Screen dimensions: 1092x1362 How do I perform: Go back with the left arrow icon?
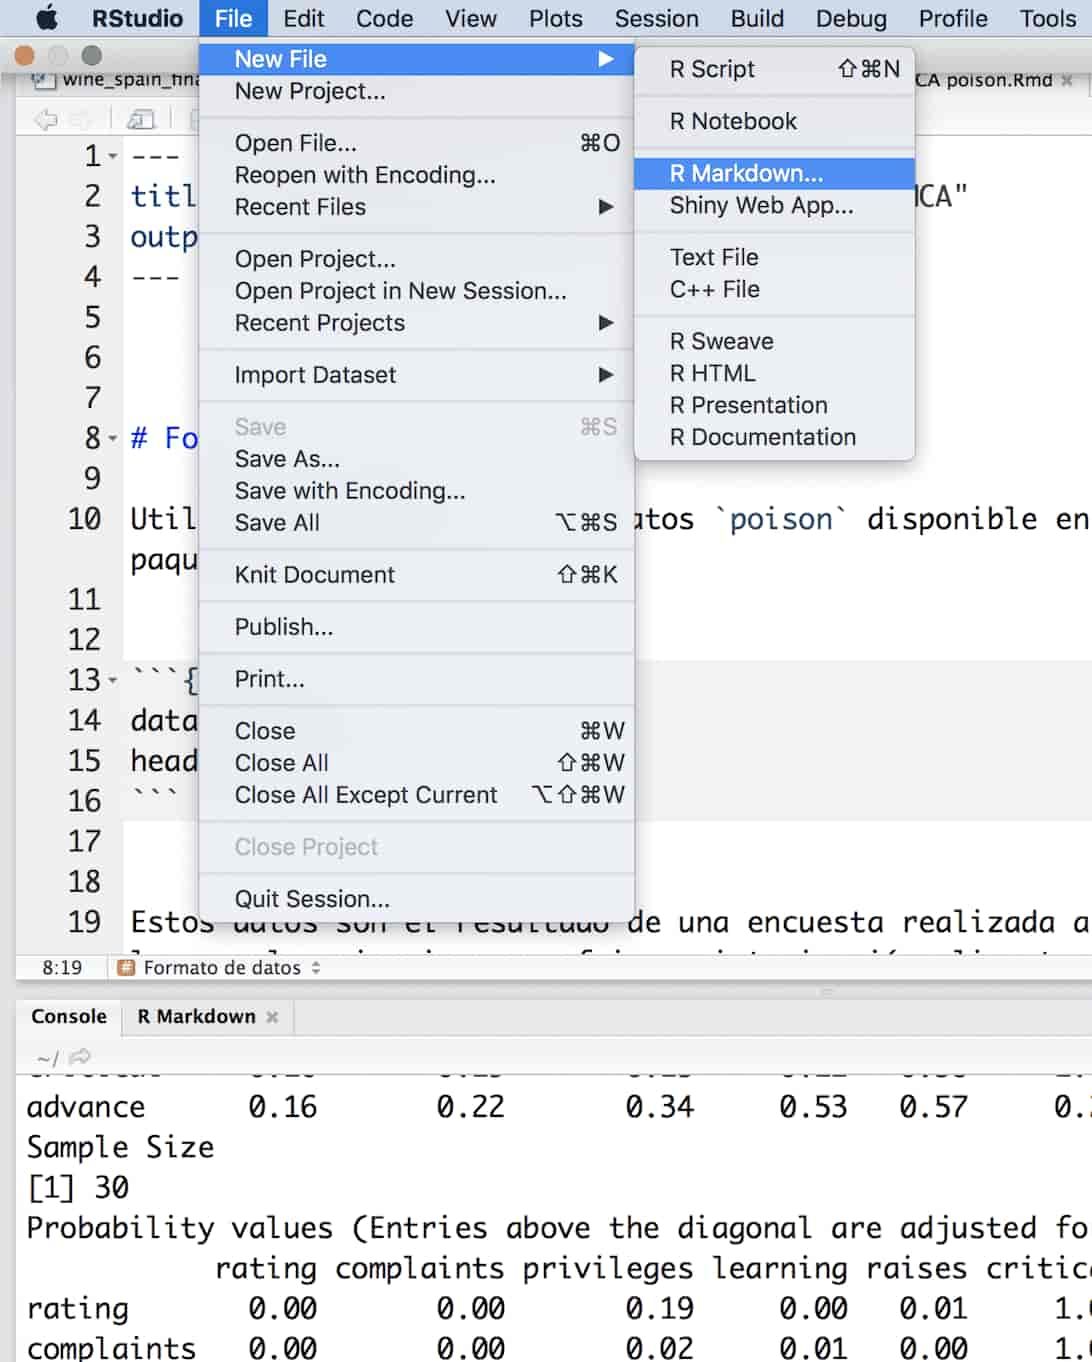pos(46,120)
